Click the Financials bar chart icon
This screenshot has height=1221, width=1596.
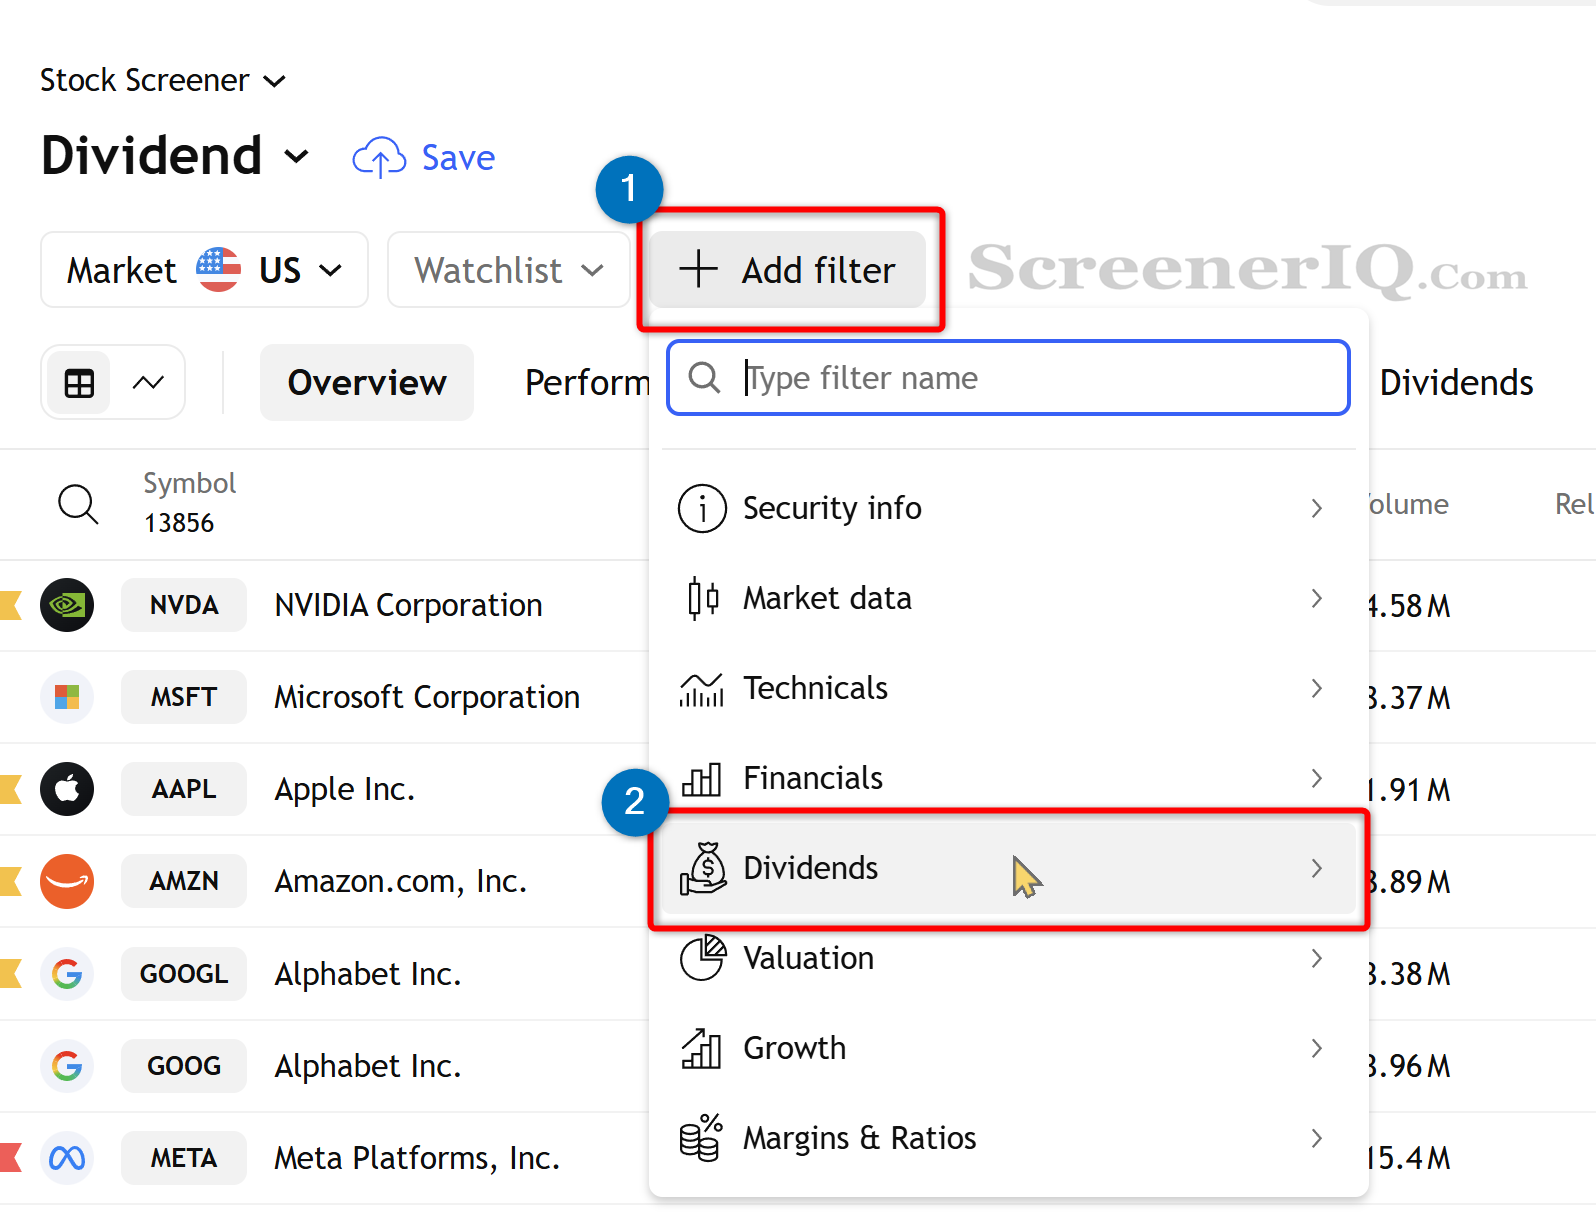(702, 778)
